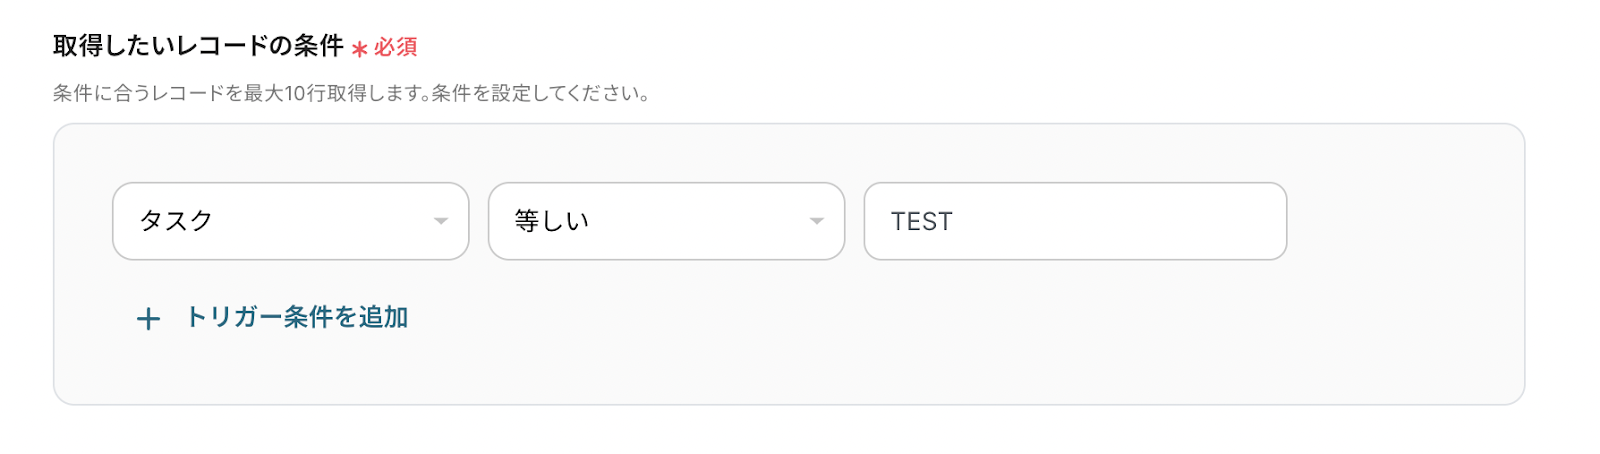Click the 取得したいレコードの条件 heading

click(x=198, y=46)
